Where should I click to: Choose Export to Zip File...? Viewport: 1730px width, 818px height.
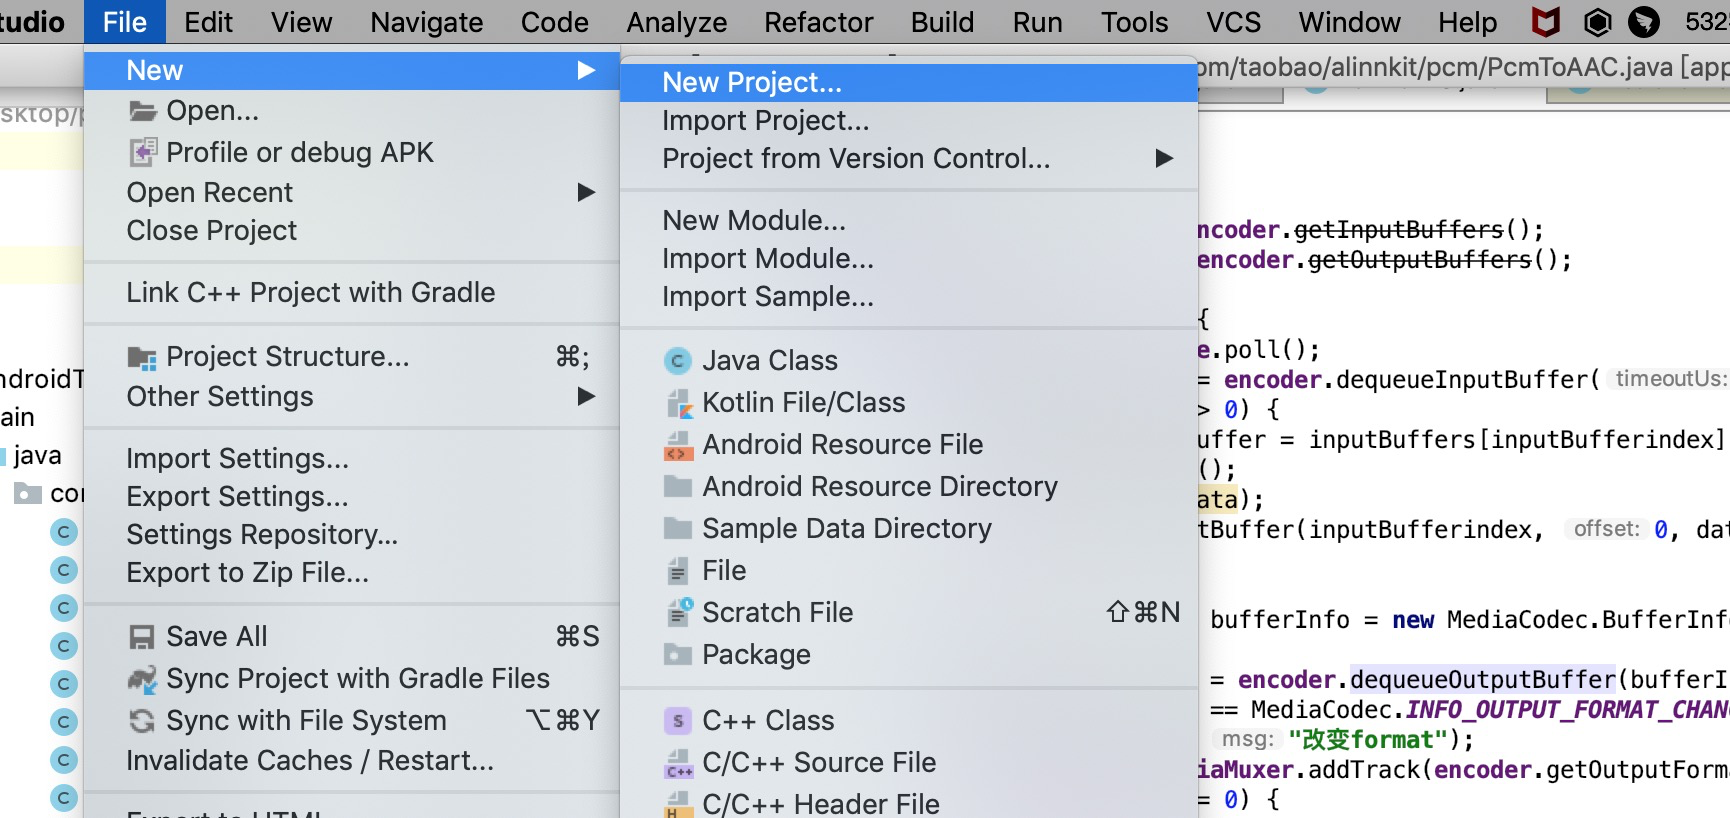pos(352,573)
